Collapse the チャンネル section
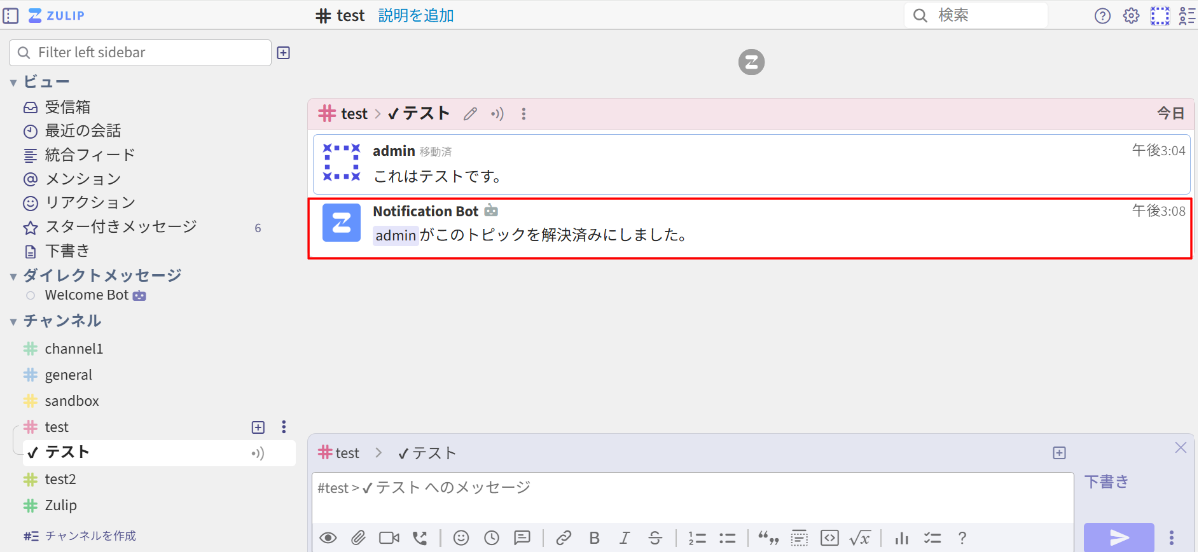The height and width of the screenshot is (552, 1198). pos(14,321)
